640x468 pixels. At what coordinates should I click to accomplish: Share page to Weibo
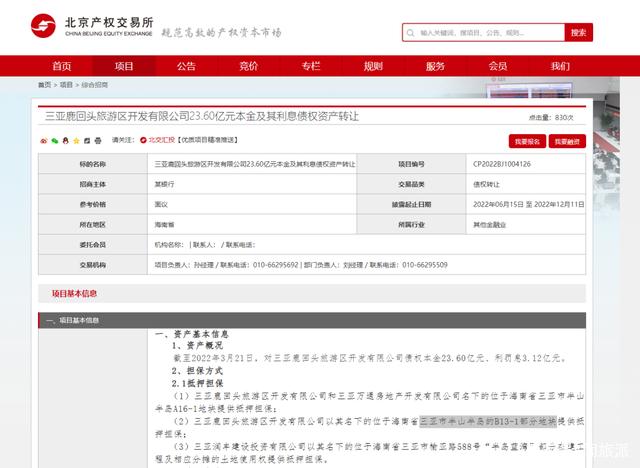(x=44, y=141)
